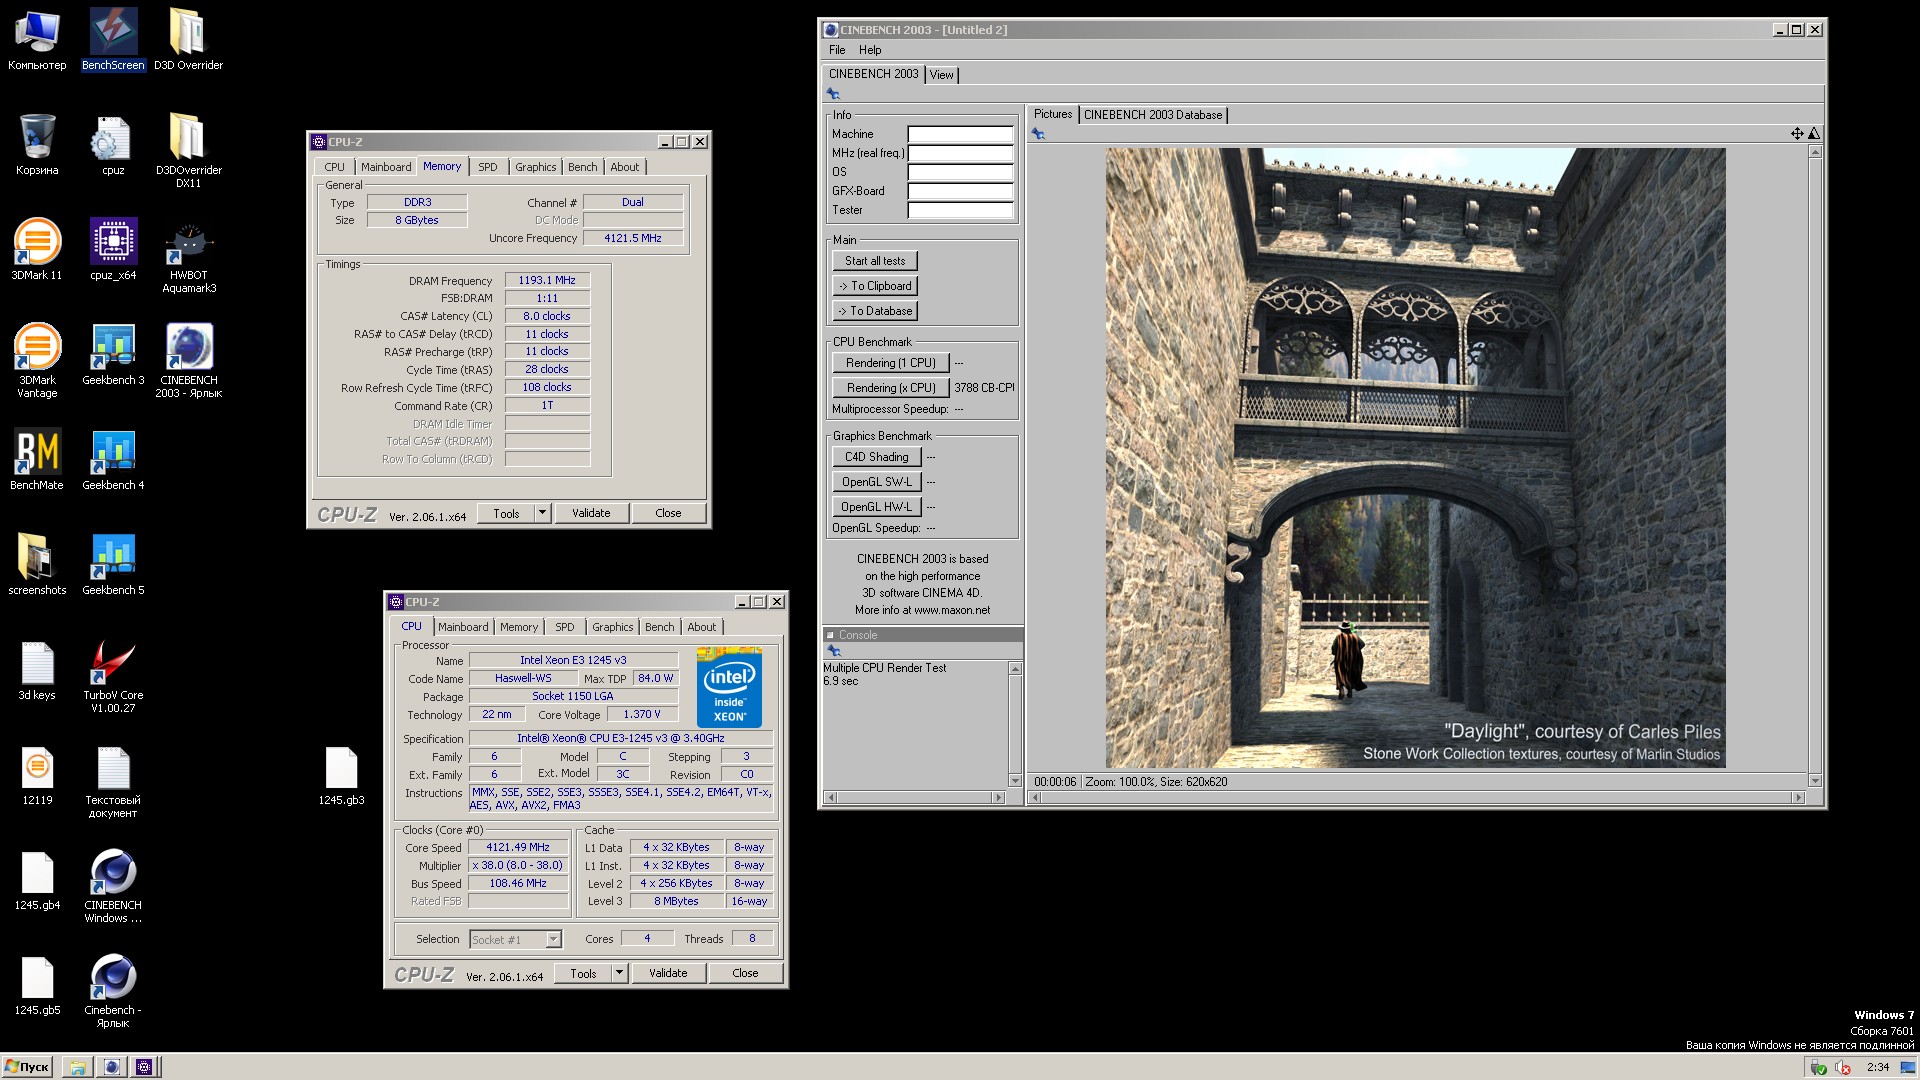
Task: Launch Cinebench - Ярлык shortcut
Action: pos(113,991)
